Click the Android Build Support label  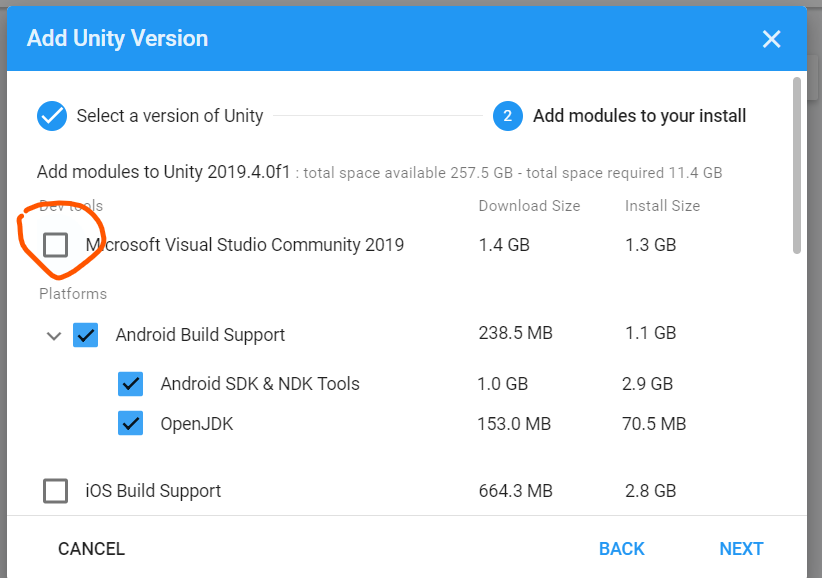pyautogui.click(x=200, y=335)
